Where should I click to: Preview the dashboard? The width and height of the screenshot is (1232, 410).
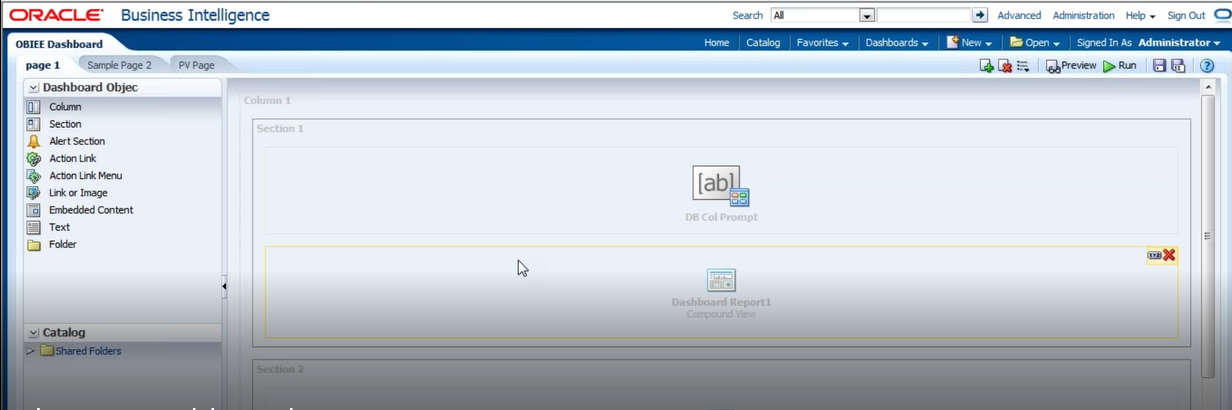[x=1071, y=66]
